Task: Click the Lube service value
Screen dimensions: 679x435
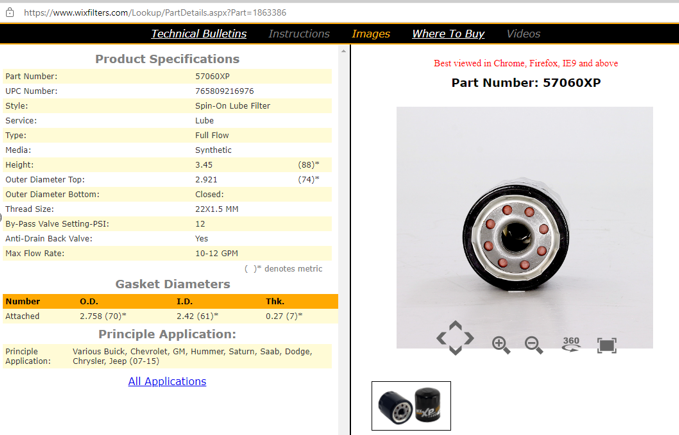Action: coord(204,120)
